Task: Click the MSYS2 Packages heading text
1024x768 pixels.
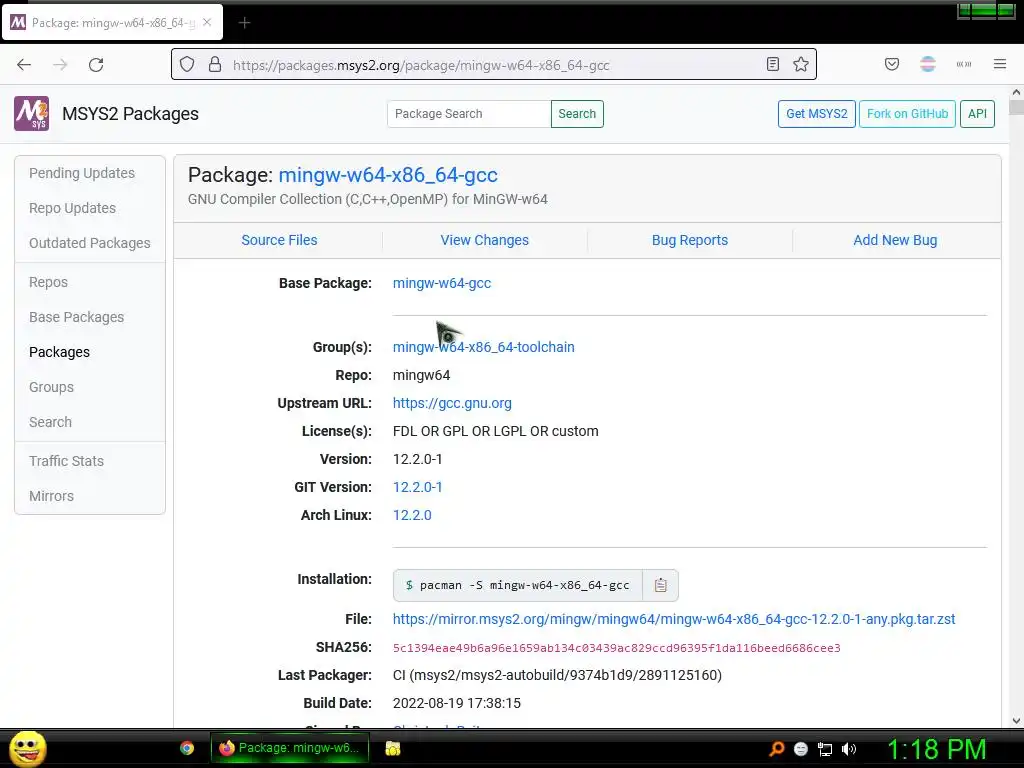Action: tap(131, 114)
